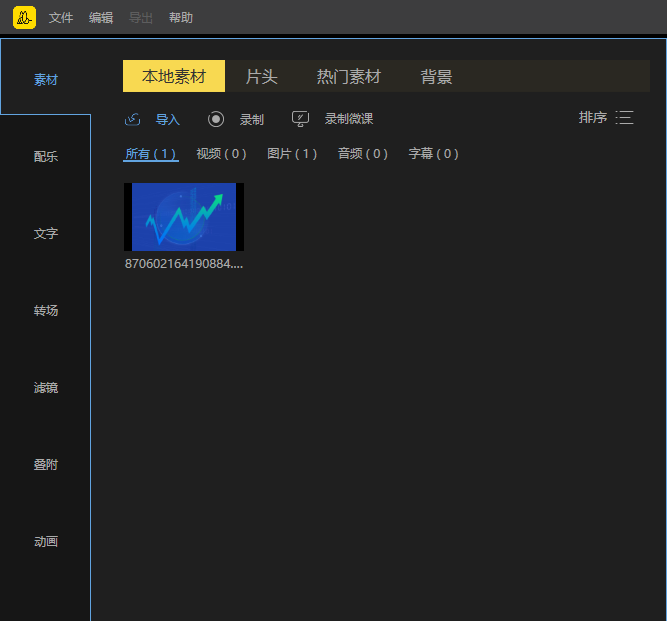
Task: Click the yellow app logo icon
Action: pos(24,17)
